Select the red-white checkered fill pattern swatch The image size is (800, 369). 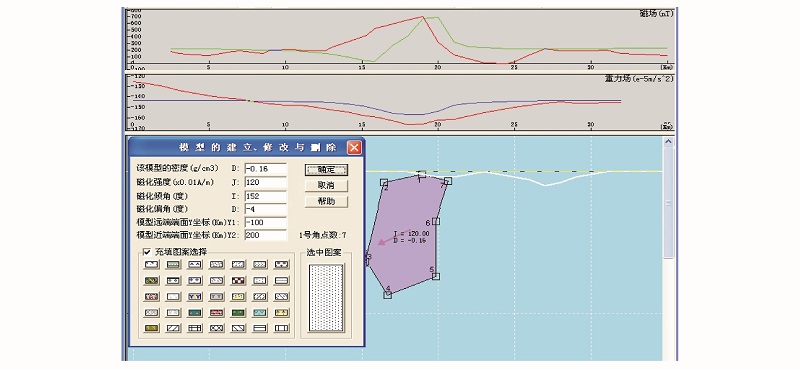click(238, 281)
